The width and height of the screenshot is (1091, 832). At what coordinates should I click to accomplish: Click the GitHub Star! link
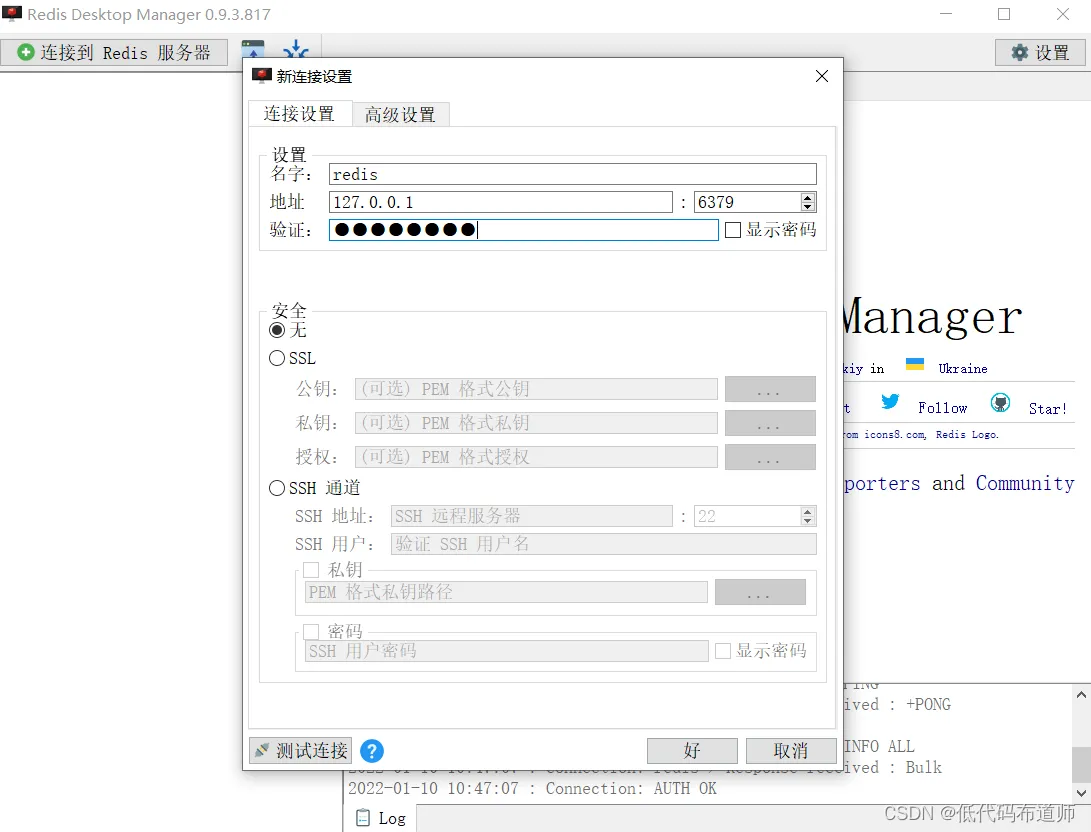tap(1048, 409)
